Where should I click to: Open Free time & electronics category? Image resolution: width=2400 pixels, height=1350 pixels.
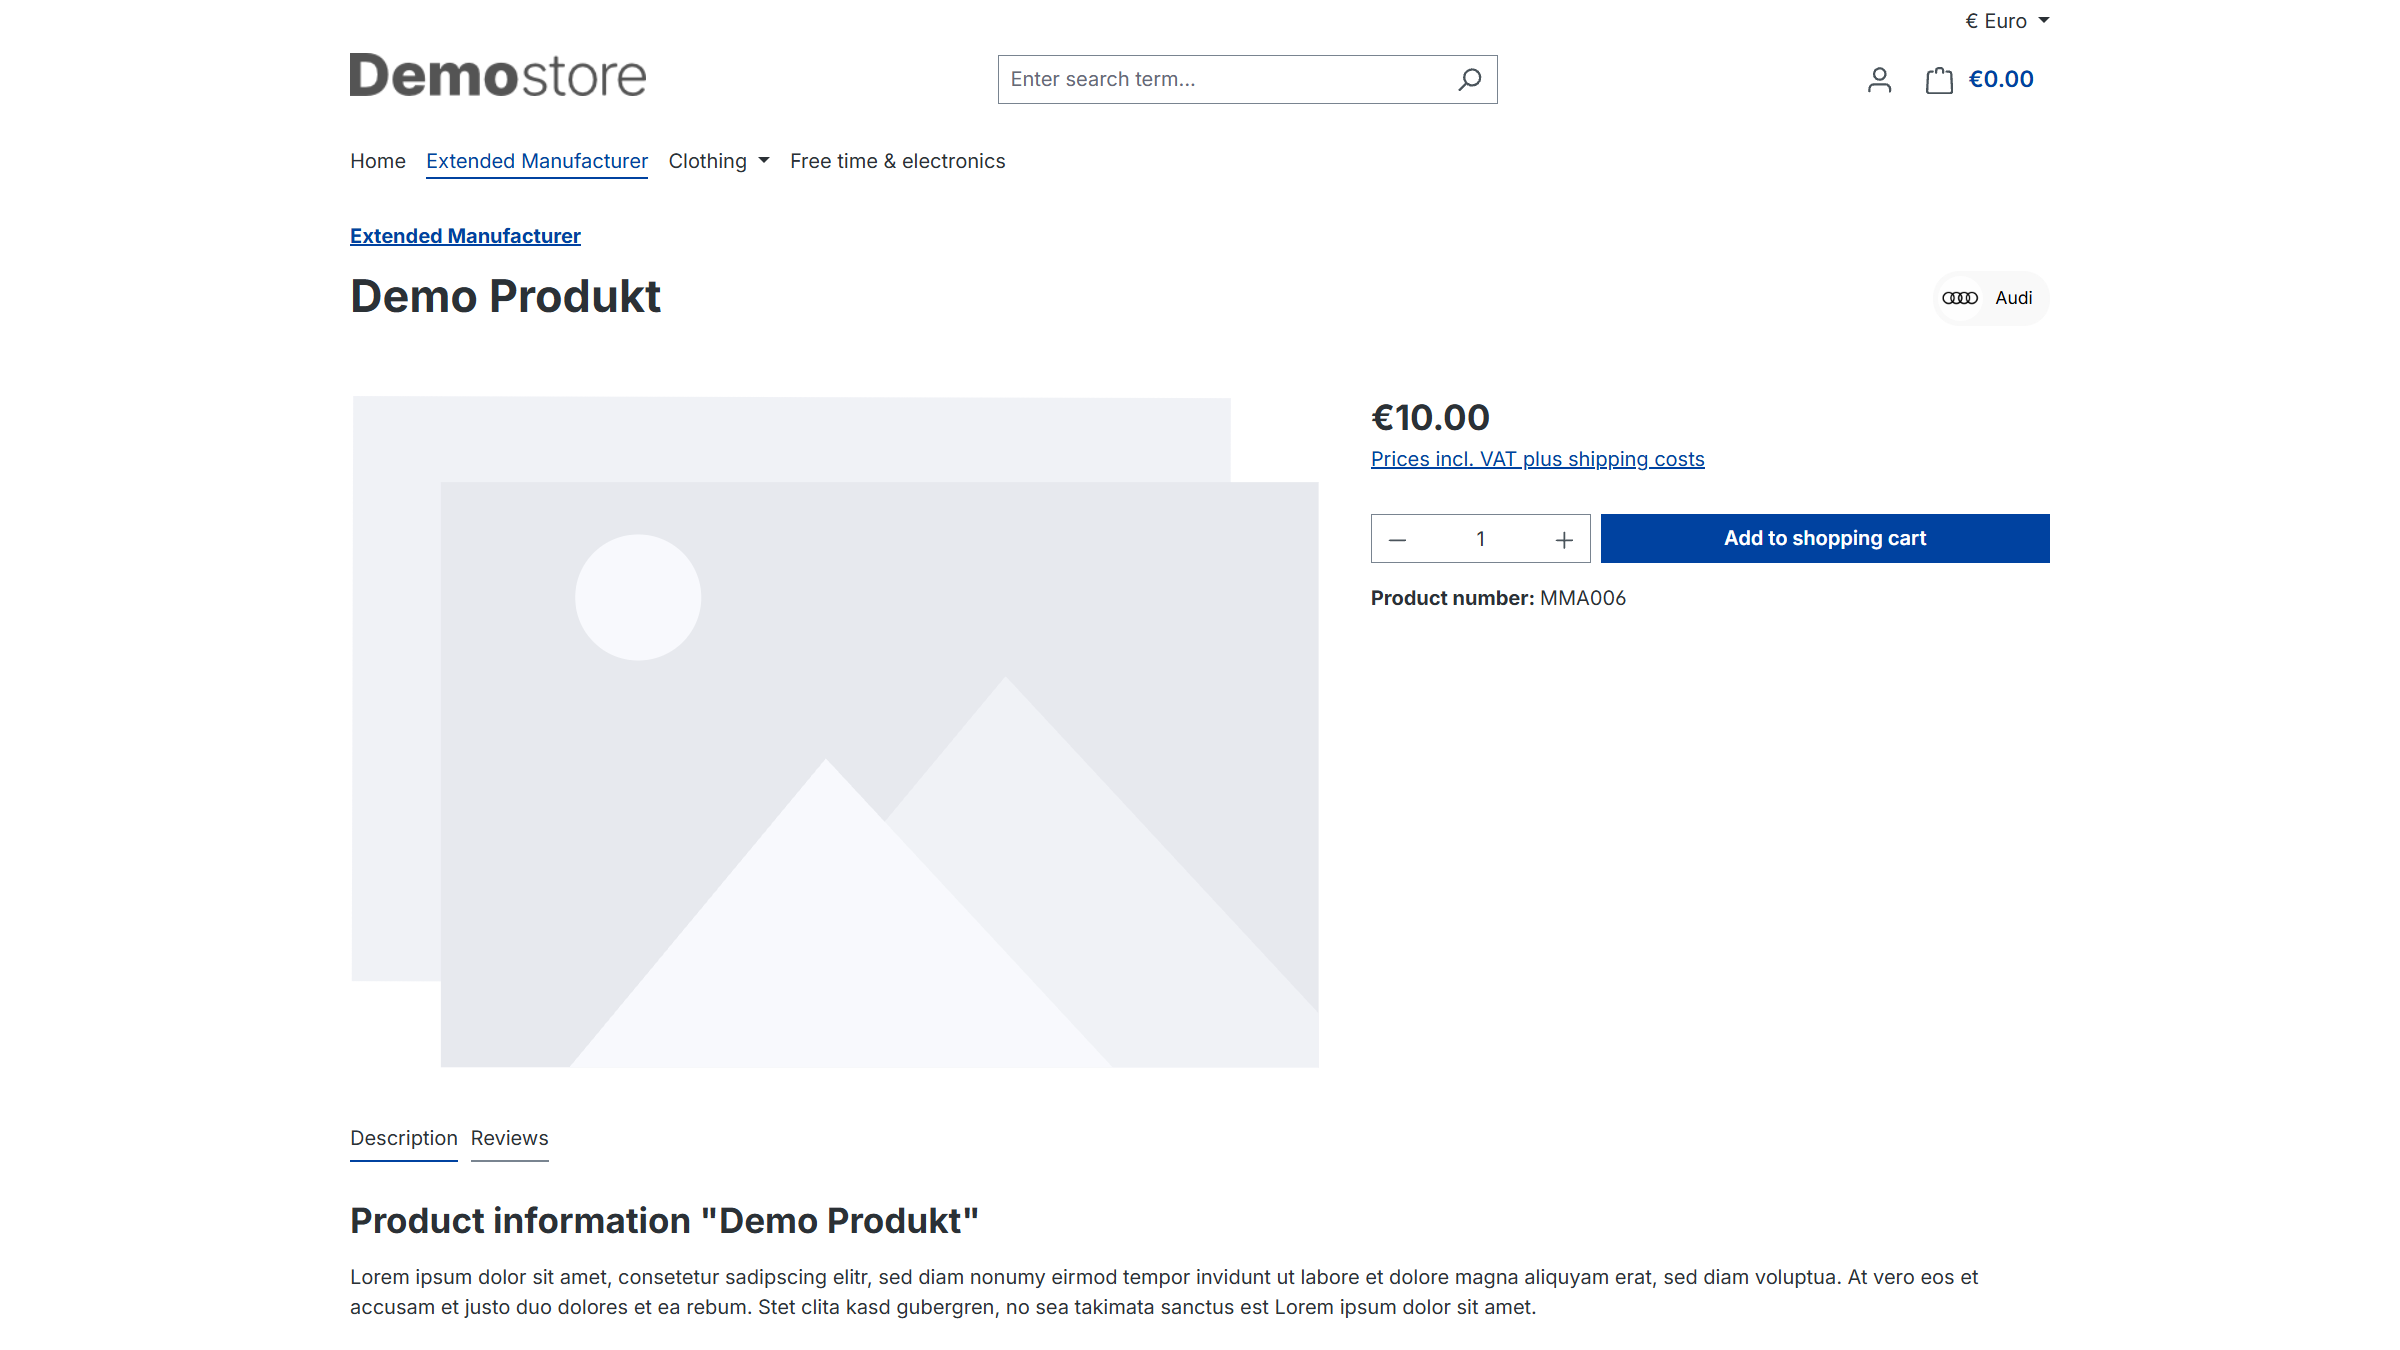click(897, 161)
